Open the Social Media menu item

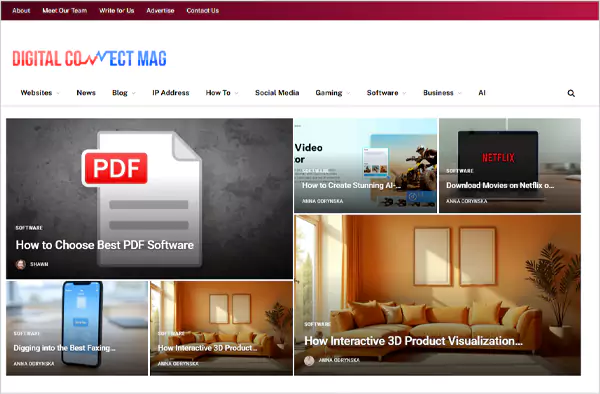pyautogui.click(x=277, y=93)
